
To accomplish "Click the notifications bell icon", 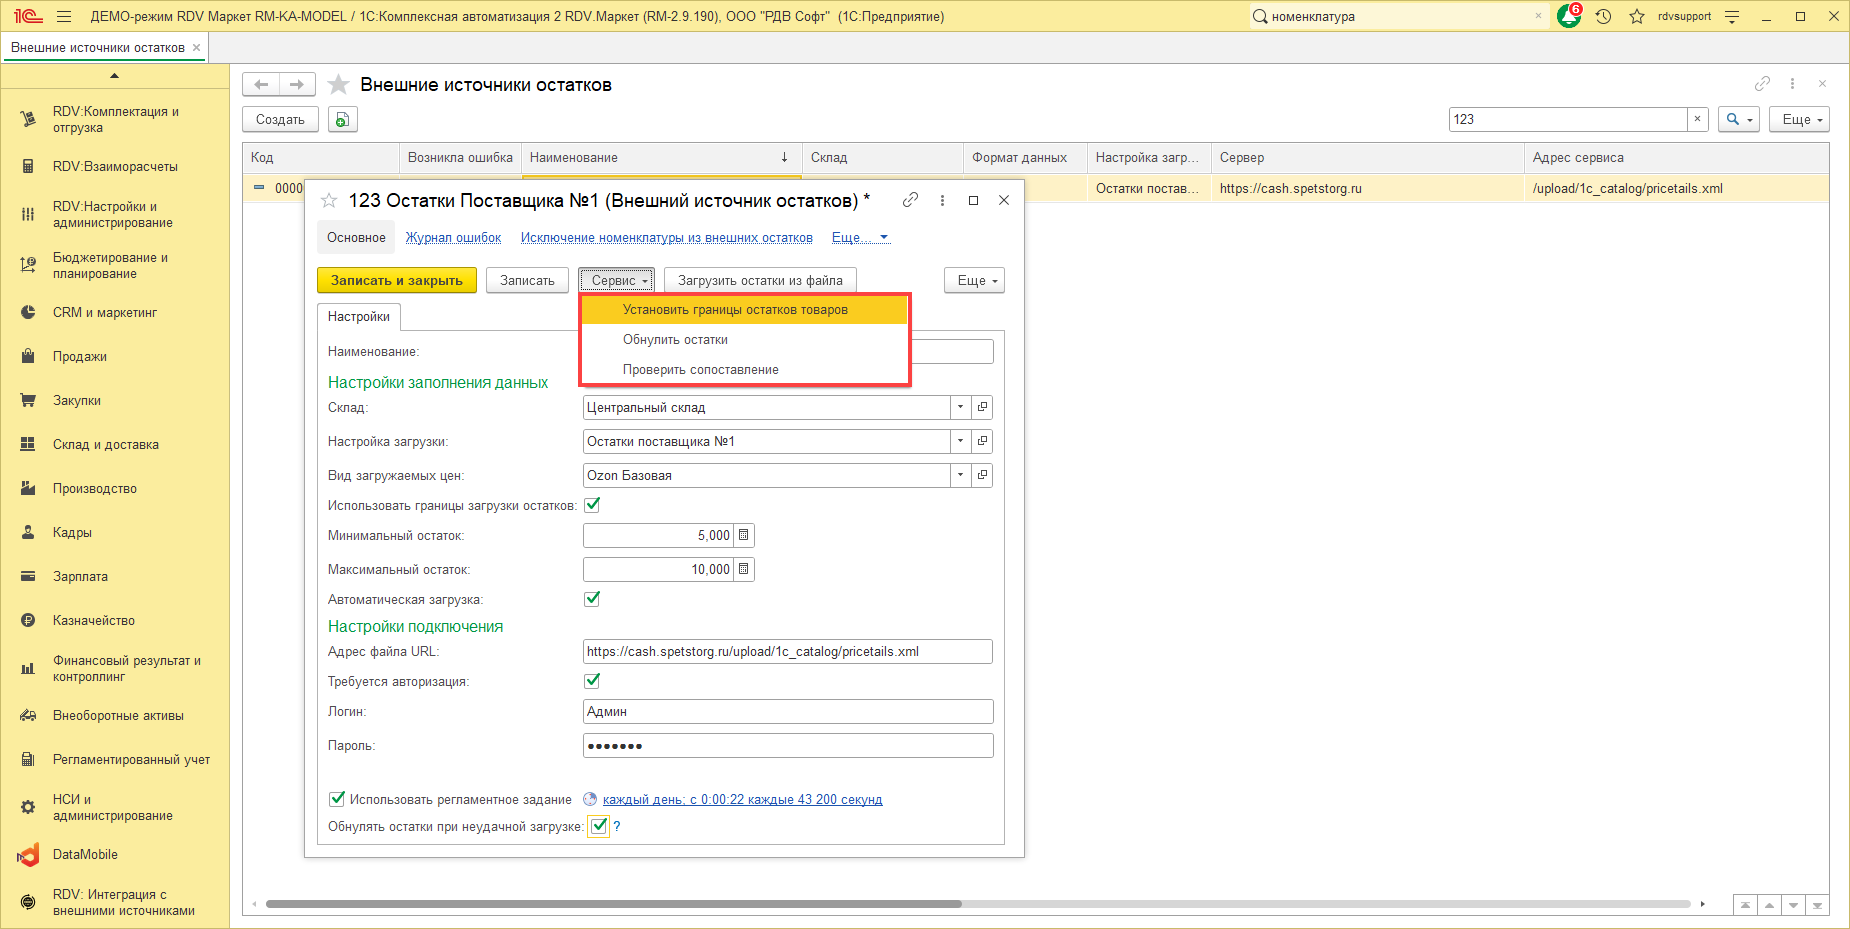I will (x=1568, y=17).
